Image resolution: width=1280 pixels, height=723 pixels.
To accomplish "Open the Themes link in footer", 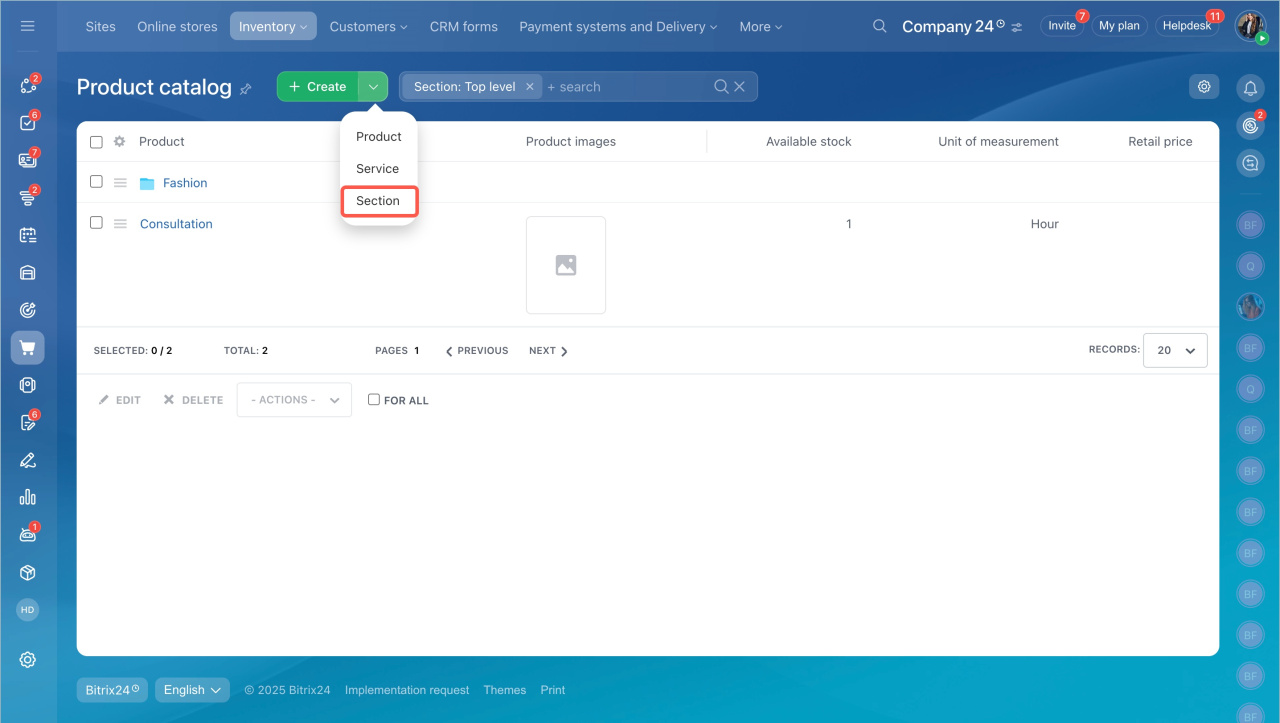I will tap(504, 690).
